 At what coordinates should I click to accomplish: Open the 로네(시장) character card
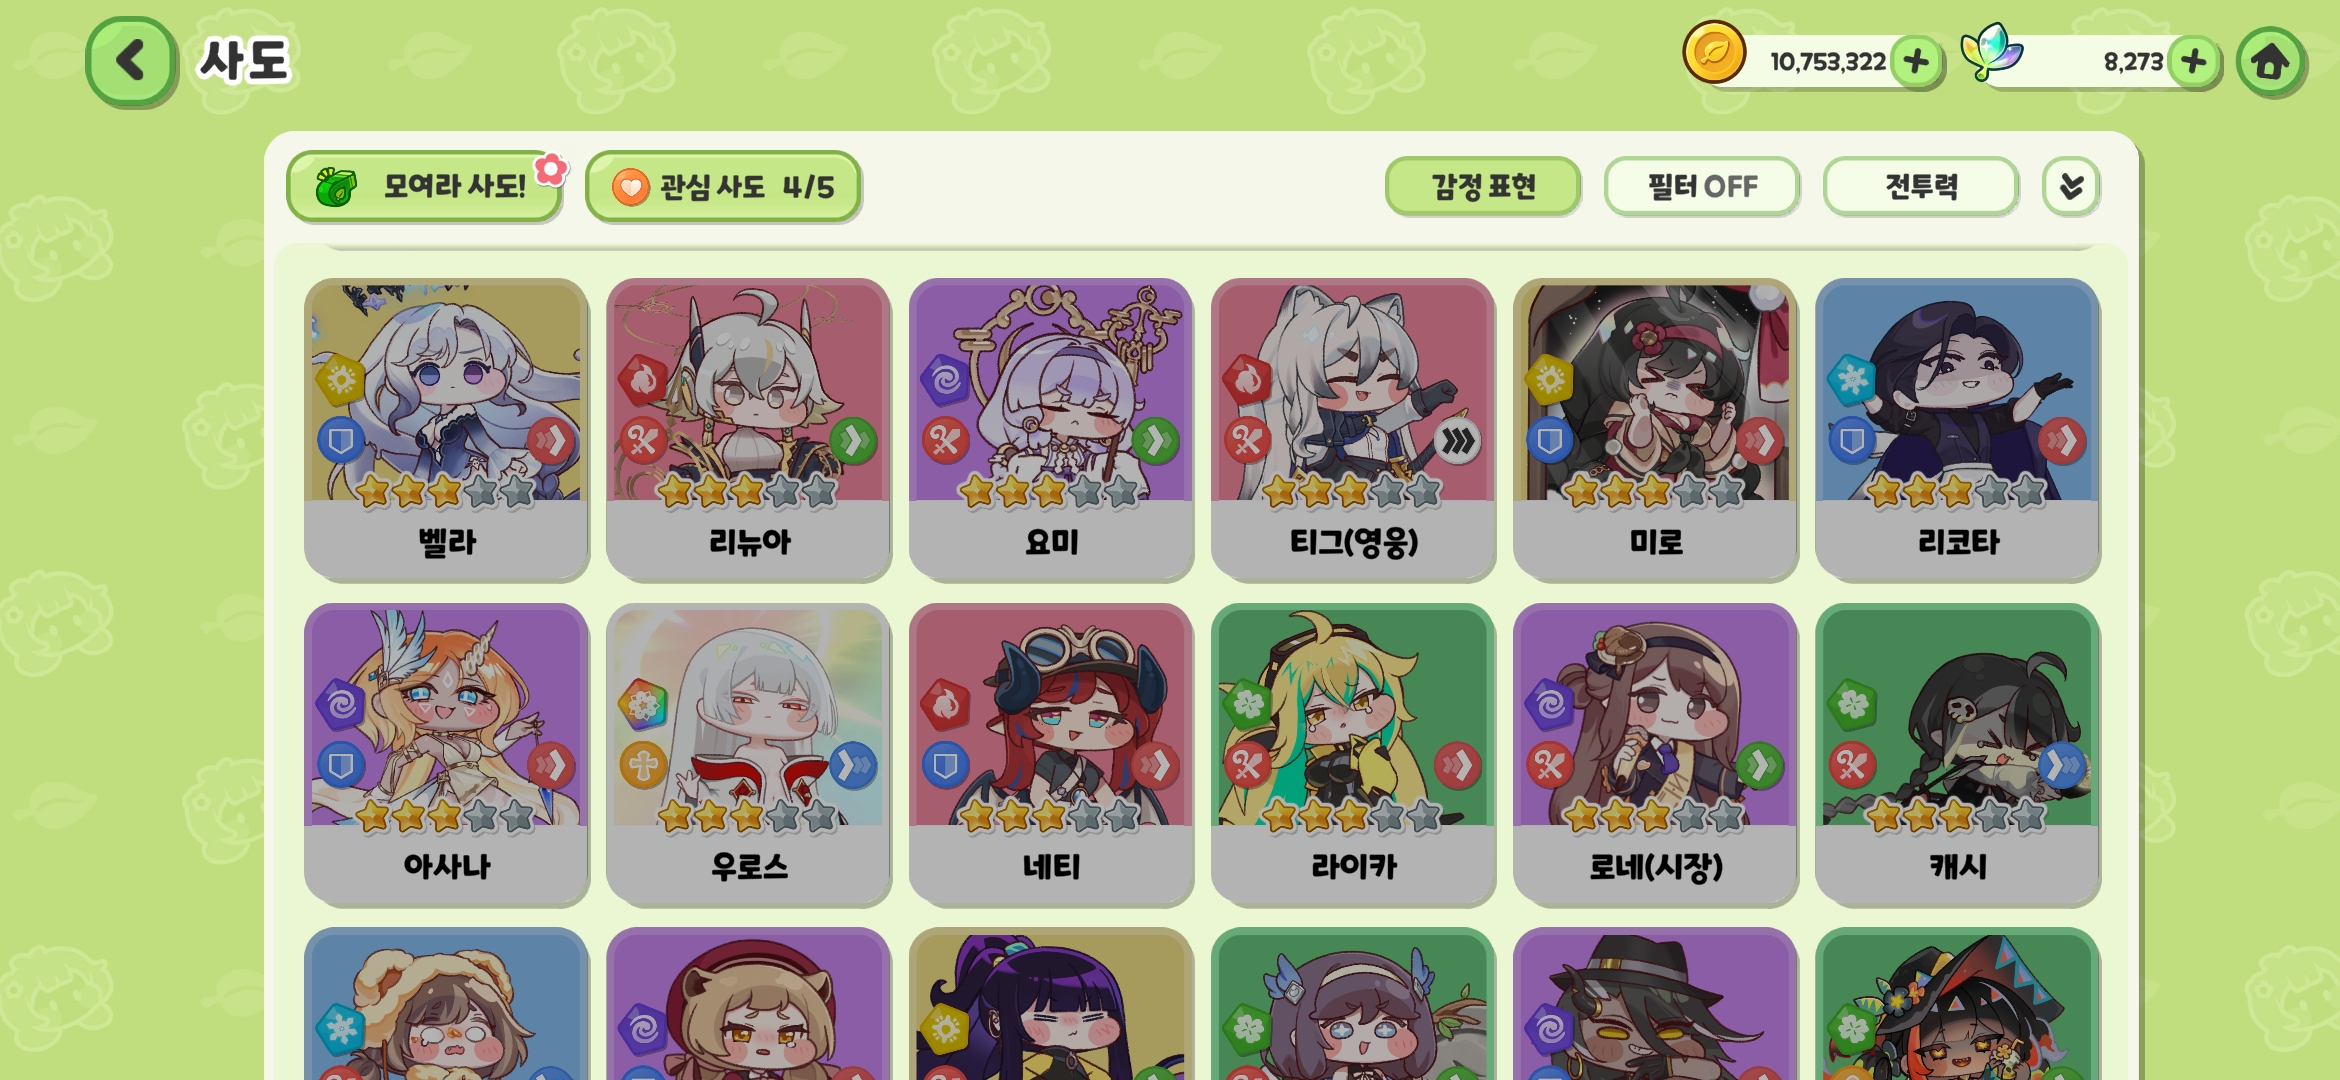1655,754
